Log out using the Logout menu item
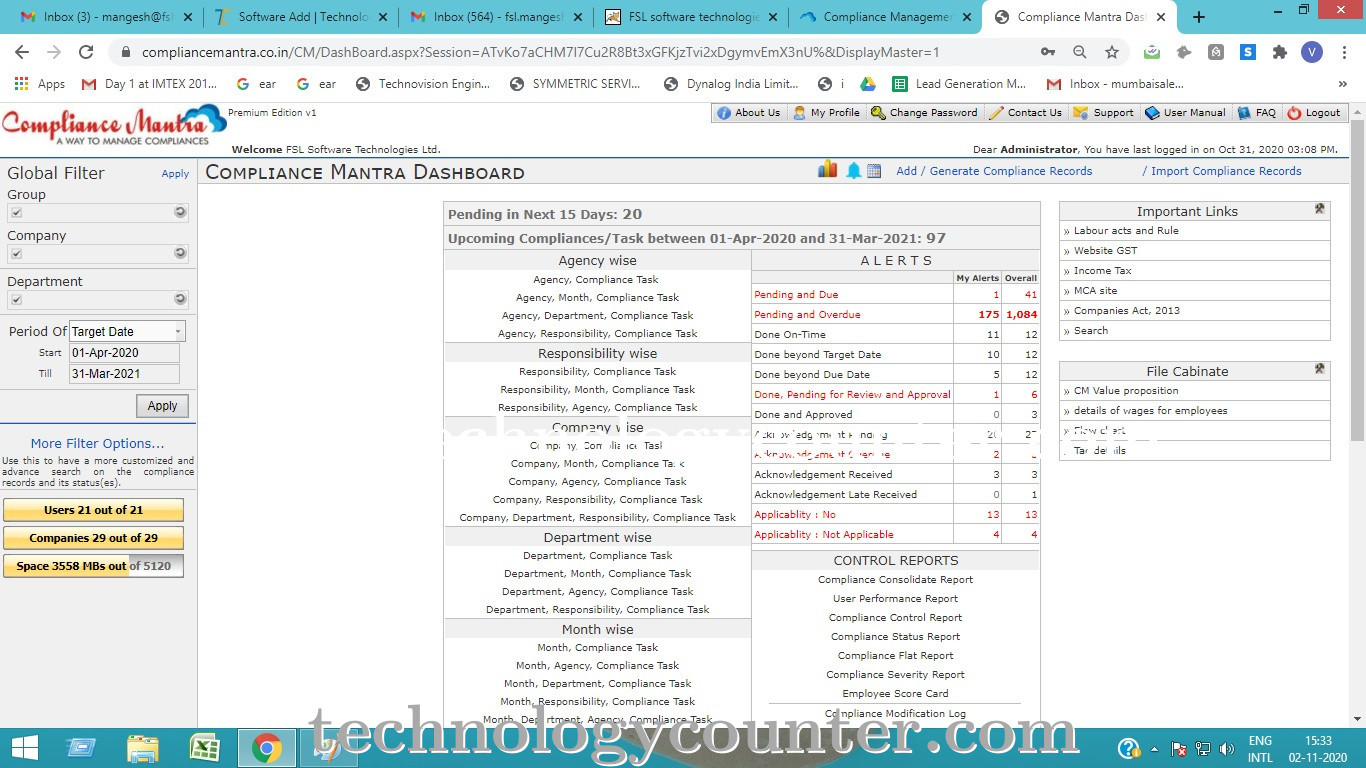This screenshot has height=768, width=1366. click(1314, 113)
